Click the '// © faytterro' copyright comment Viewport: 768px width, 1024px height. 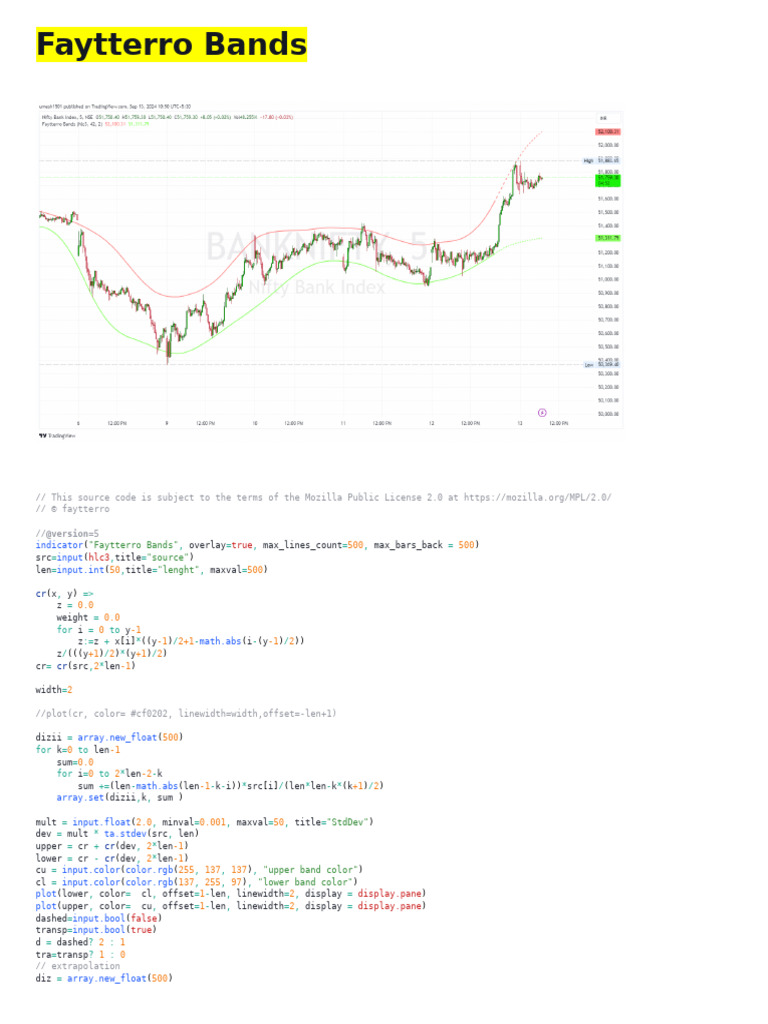[x=76, y=509]
